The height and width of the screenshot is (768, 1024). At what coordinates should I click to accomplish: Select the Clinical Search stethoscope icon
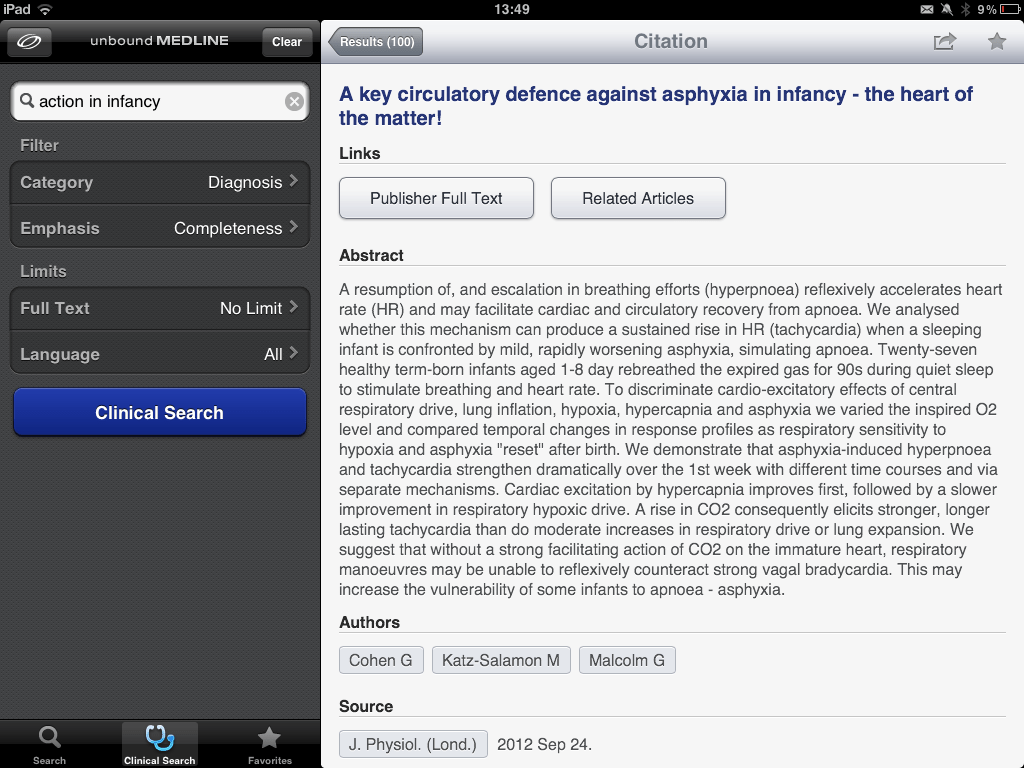[x=158, y=738]
